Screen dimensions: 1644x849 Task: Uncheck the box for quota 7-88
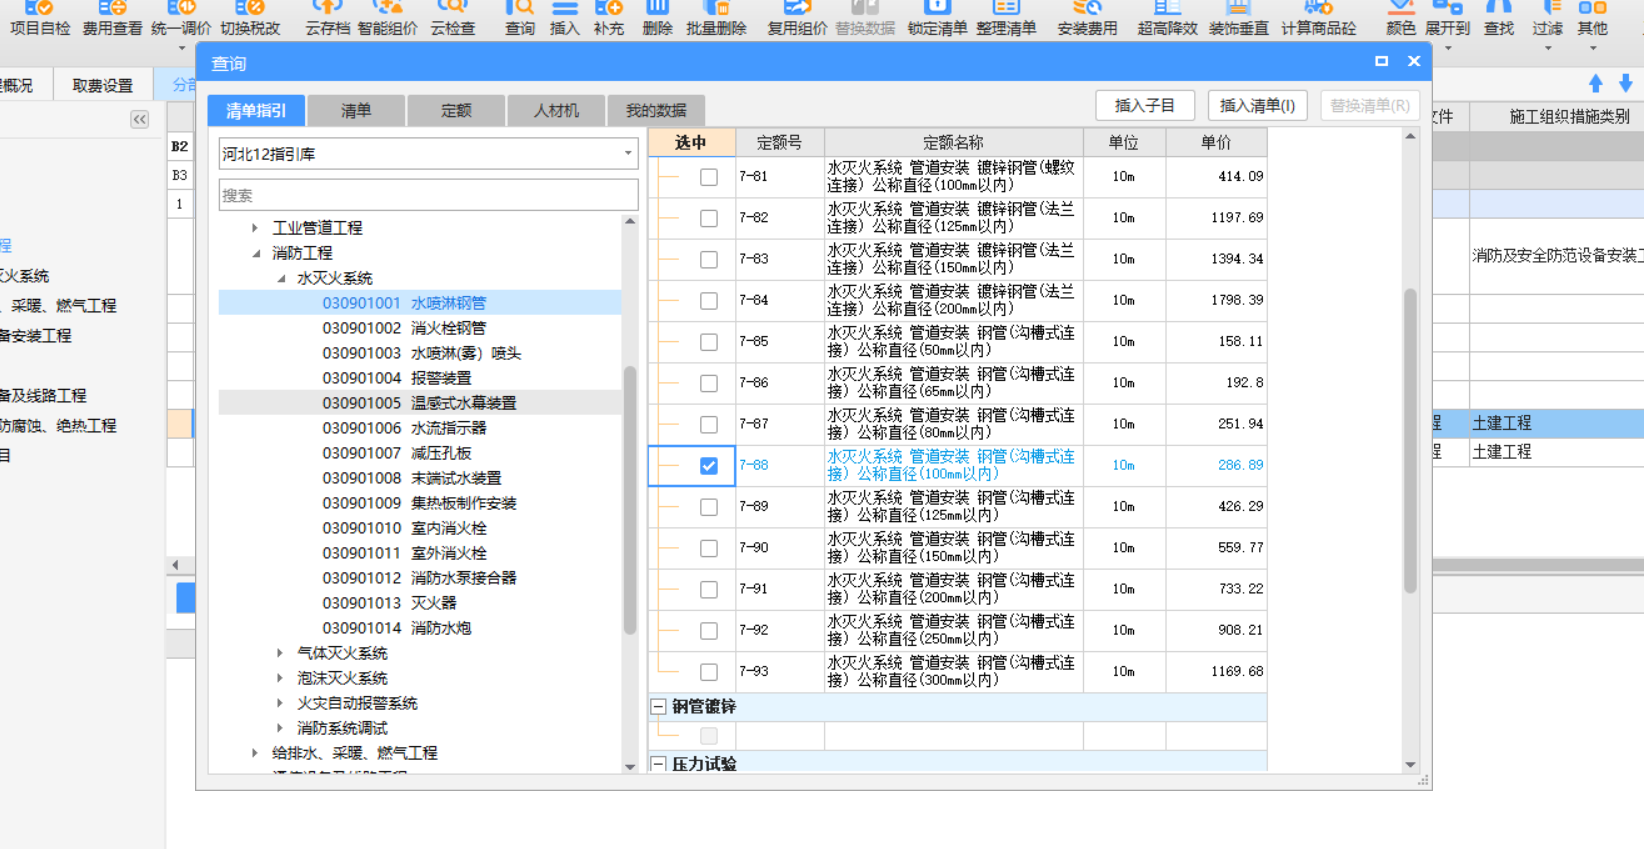tap(709, 466)
